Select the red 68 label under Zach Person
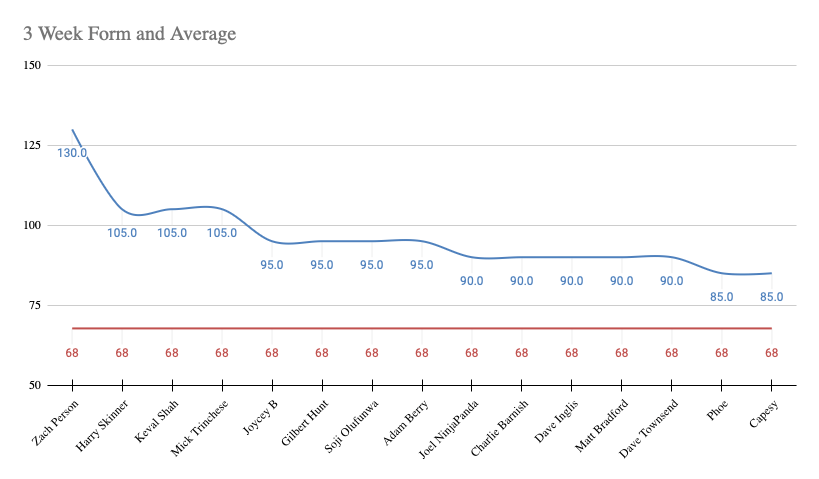 72,353
